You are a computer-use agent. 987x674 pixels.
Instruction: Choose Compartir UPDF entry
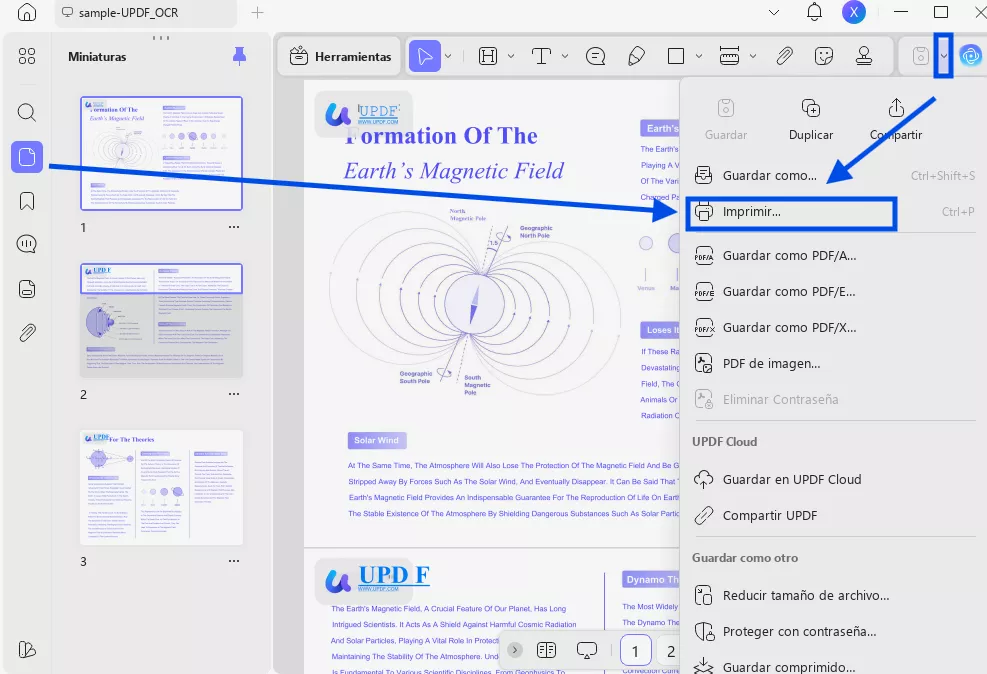[834, 515]
